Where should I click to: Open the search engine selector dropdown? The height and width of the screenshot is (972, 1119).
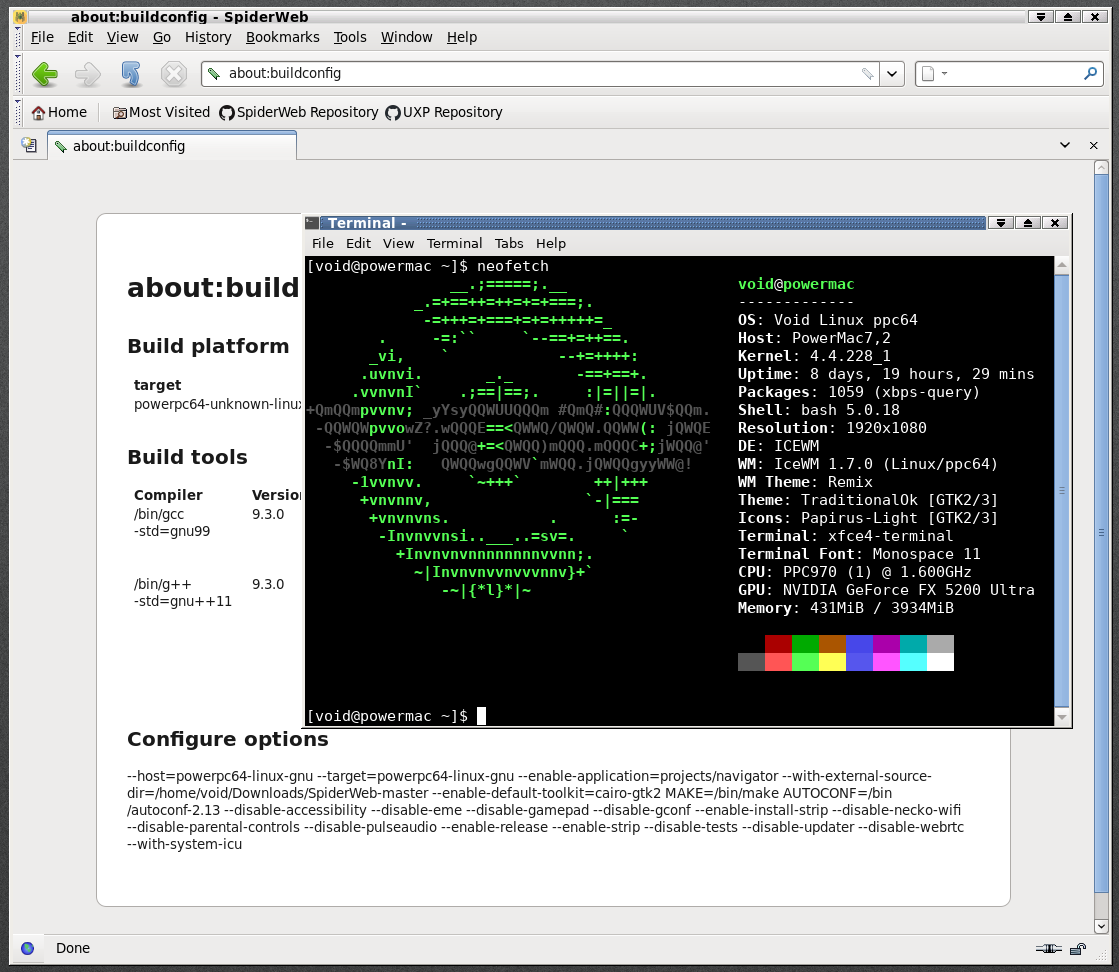tap(933, 74)
